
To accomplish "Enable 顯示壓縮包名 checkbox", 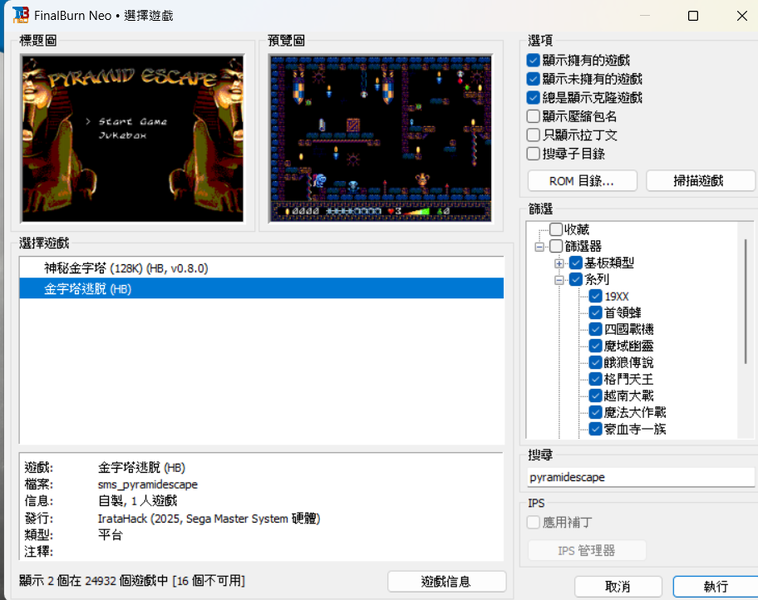I will click(x=533, y=117).
